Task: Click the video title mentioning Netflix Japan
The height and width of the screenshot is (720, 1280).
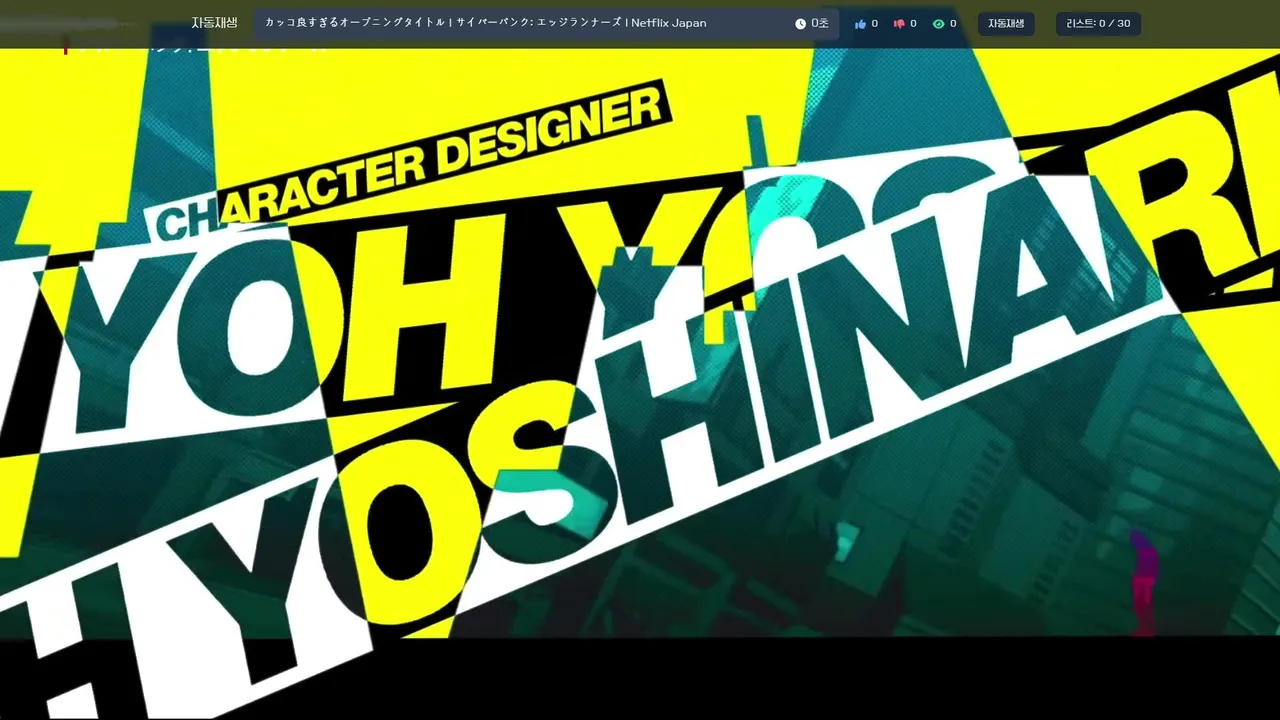Action: [x=485, y=23]
